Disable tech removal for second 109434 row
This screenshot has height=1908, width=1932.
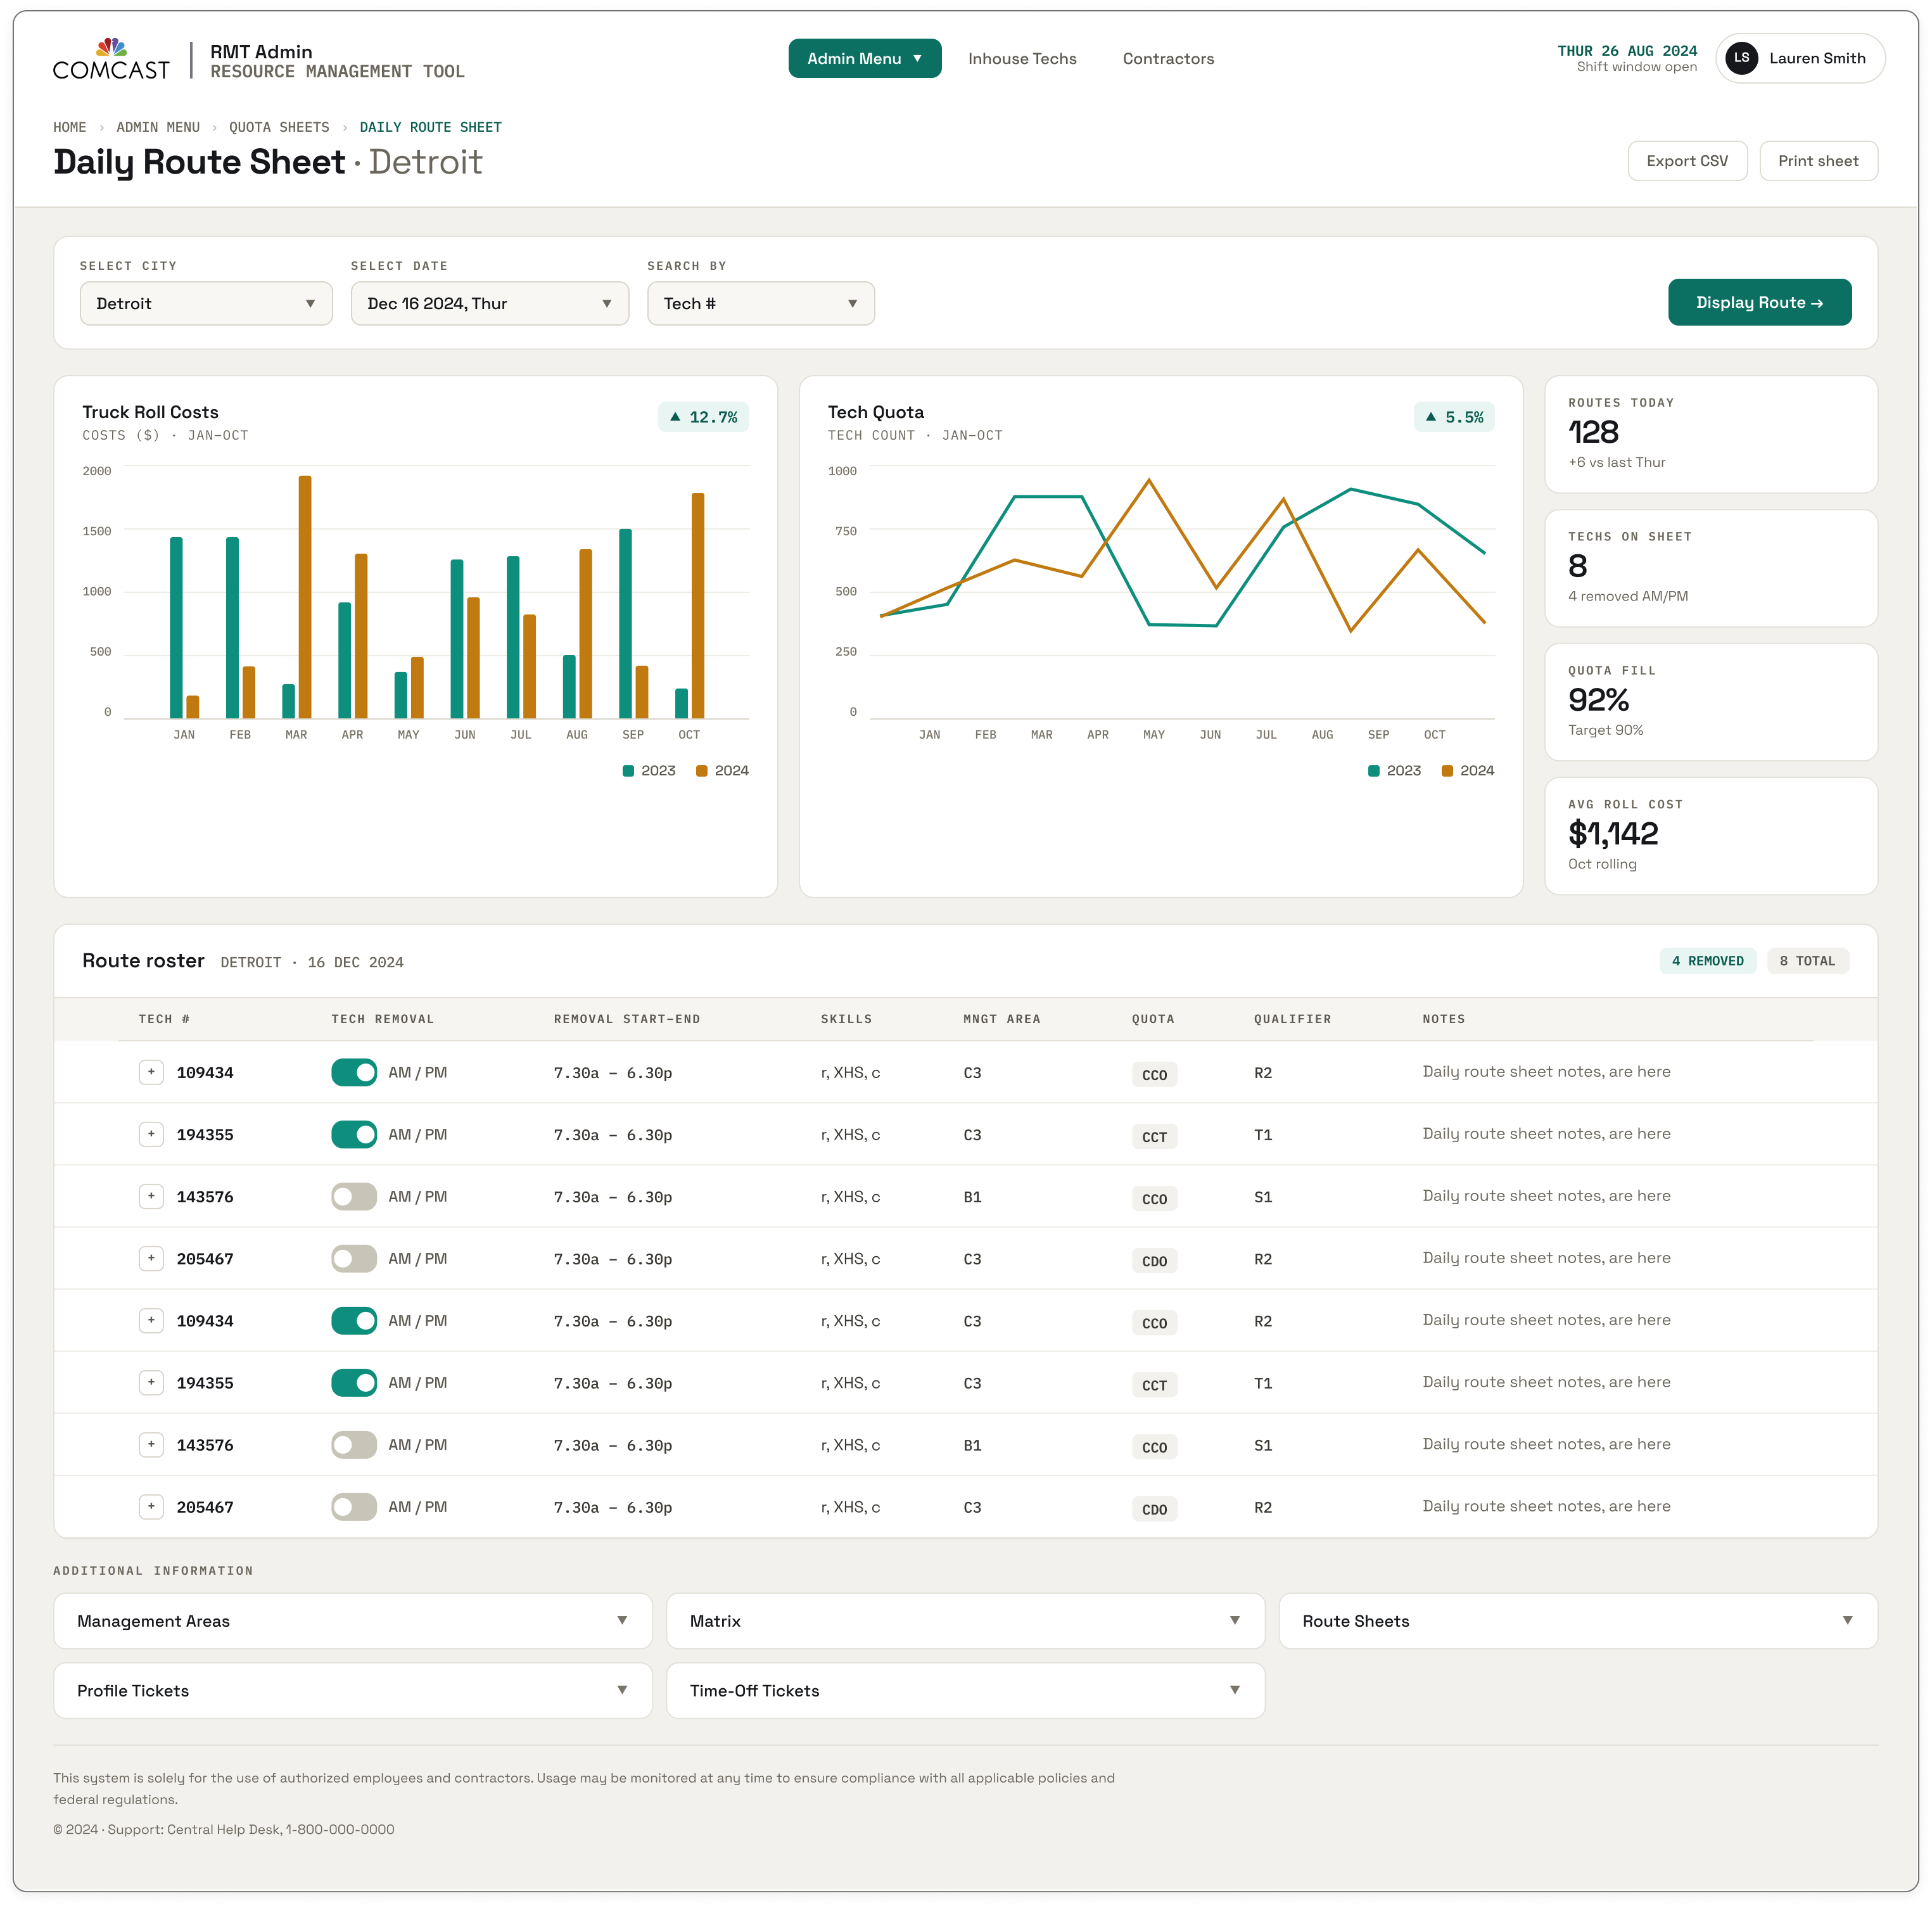click(354, 1320)
